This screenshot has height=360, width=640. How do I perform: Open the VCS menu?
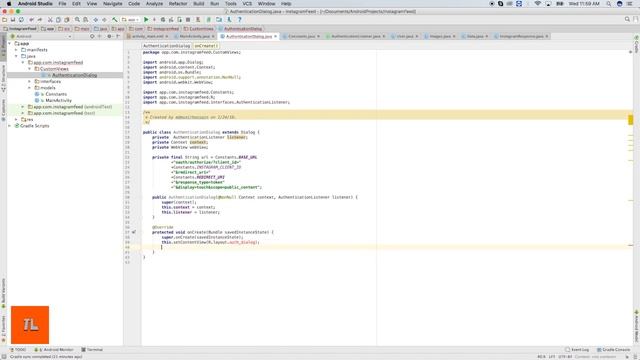(x=247, y=4)
